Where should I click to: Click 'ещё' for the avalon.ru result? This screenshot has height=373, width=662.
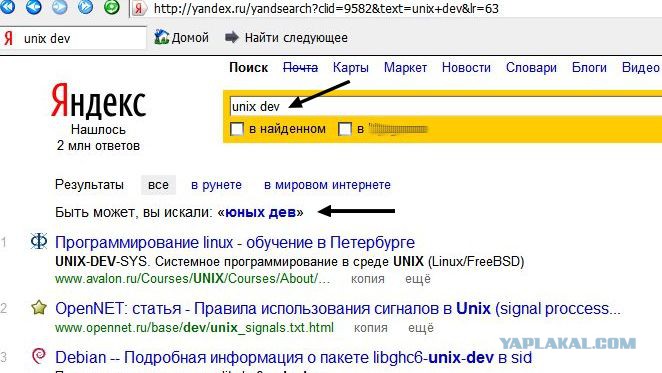click(418, 279)
